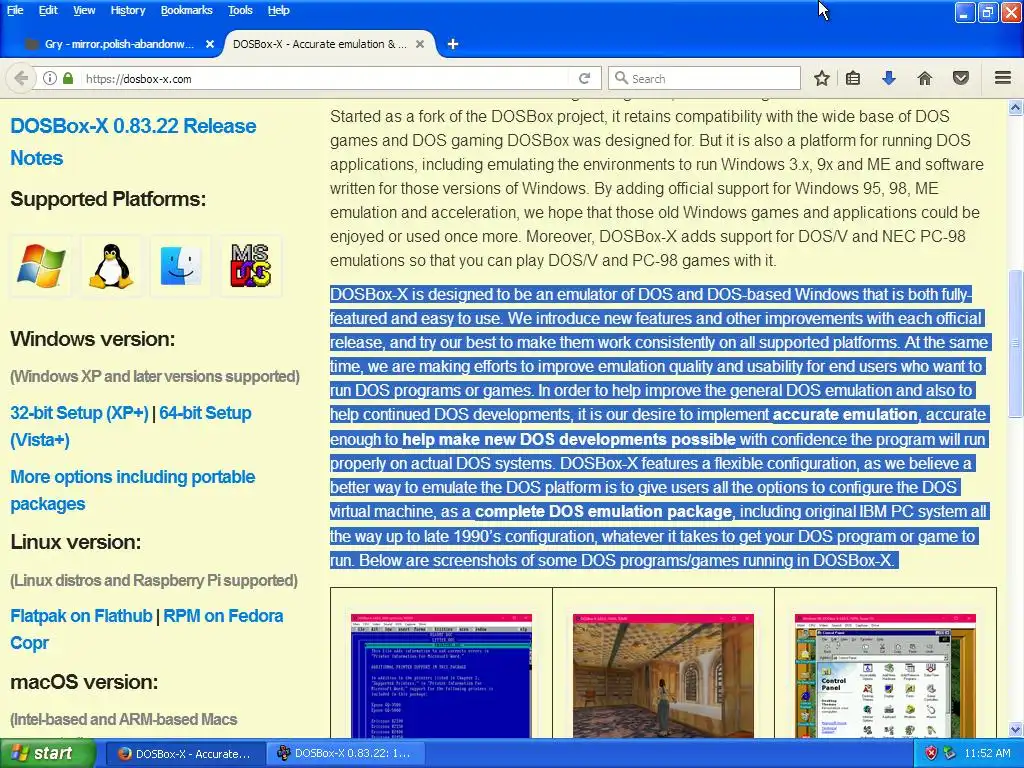Open the File menu
The image size is (1024, 768).
point(15,10)
